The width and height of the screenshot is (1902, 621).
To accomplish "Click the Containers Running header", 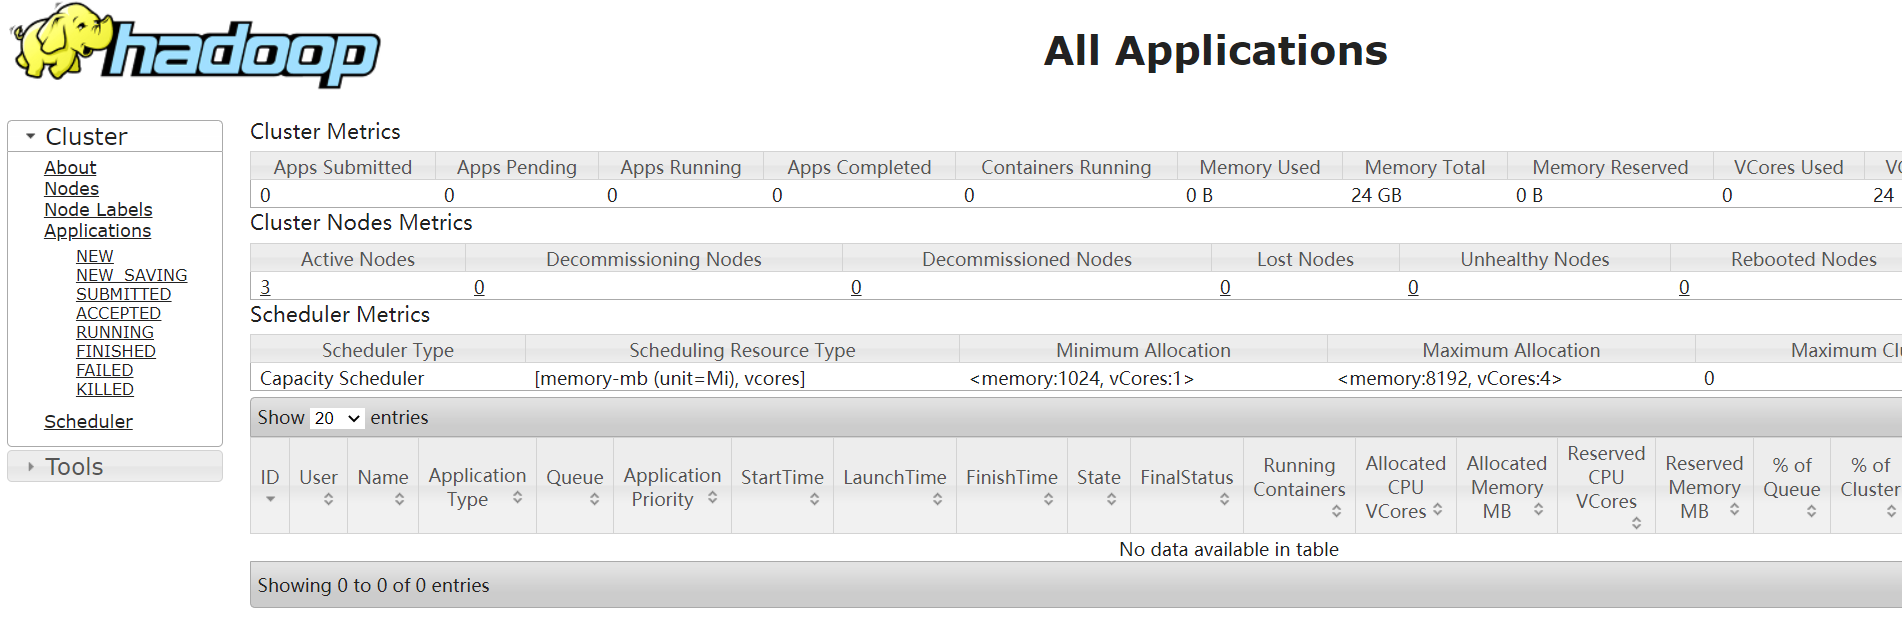I will pos(1066,167).
